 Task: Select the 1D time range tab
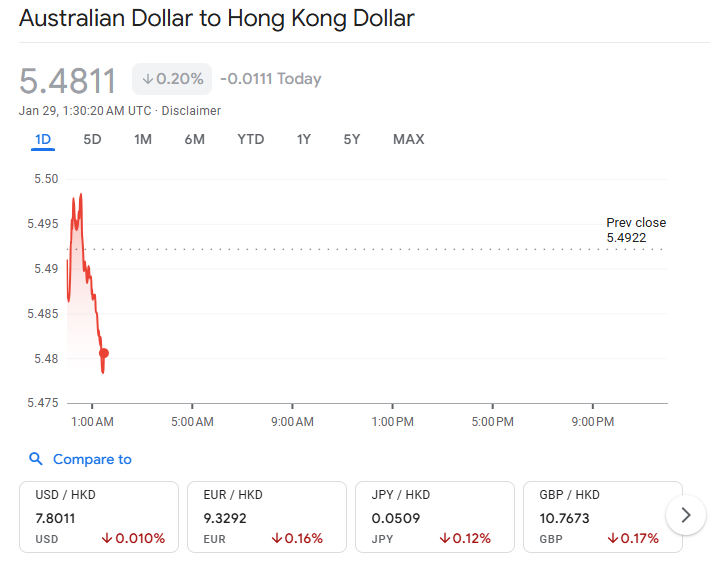42,139
